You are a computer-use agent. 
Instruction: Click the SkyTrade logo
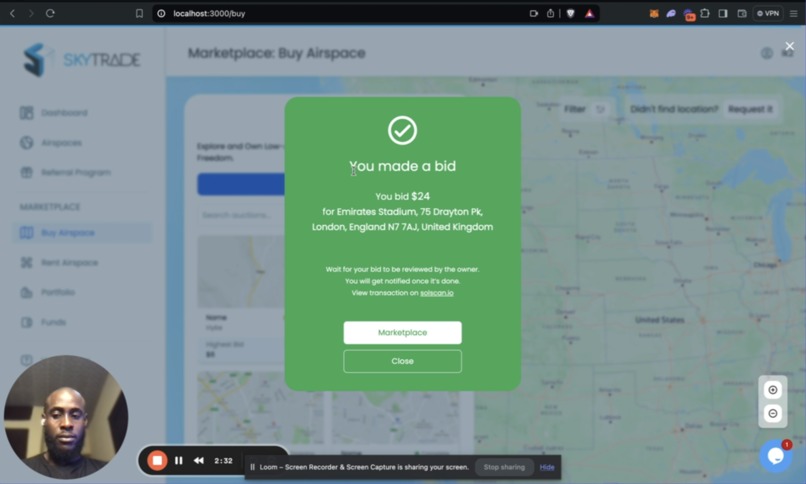82,60
